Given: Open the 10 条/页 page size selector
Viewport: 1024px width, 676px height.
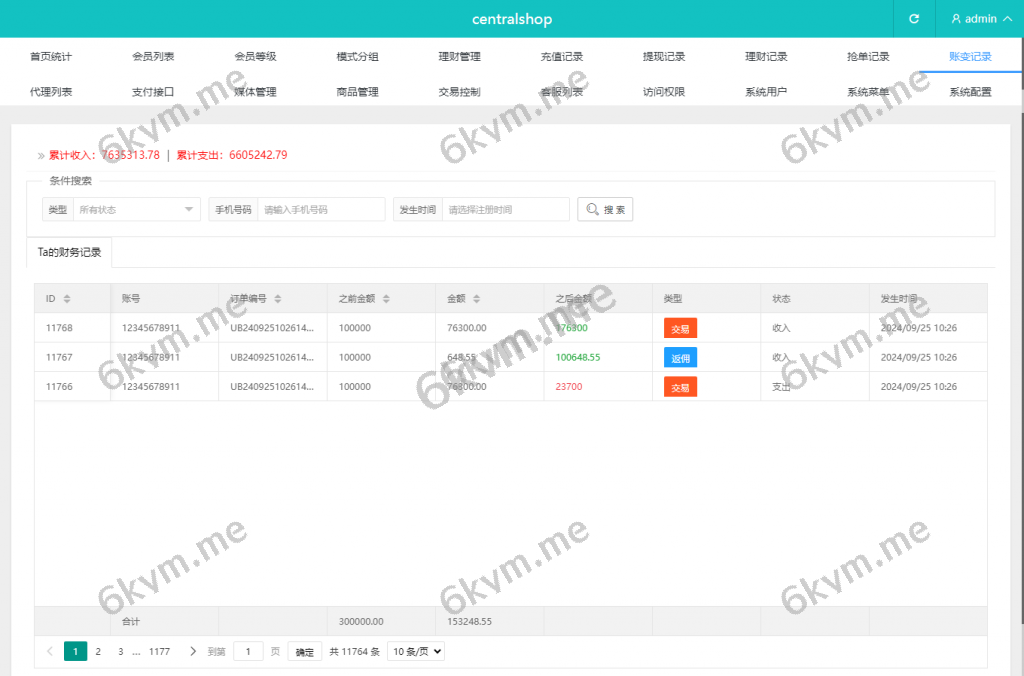Looking at the screenshot, I should click(x=415, y=651).
